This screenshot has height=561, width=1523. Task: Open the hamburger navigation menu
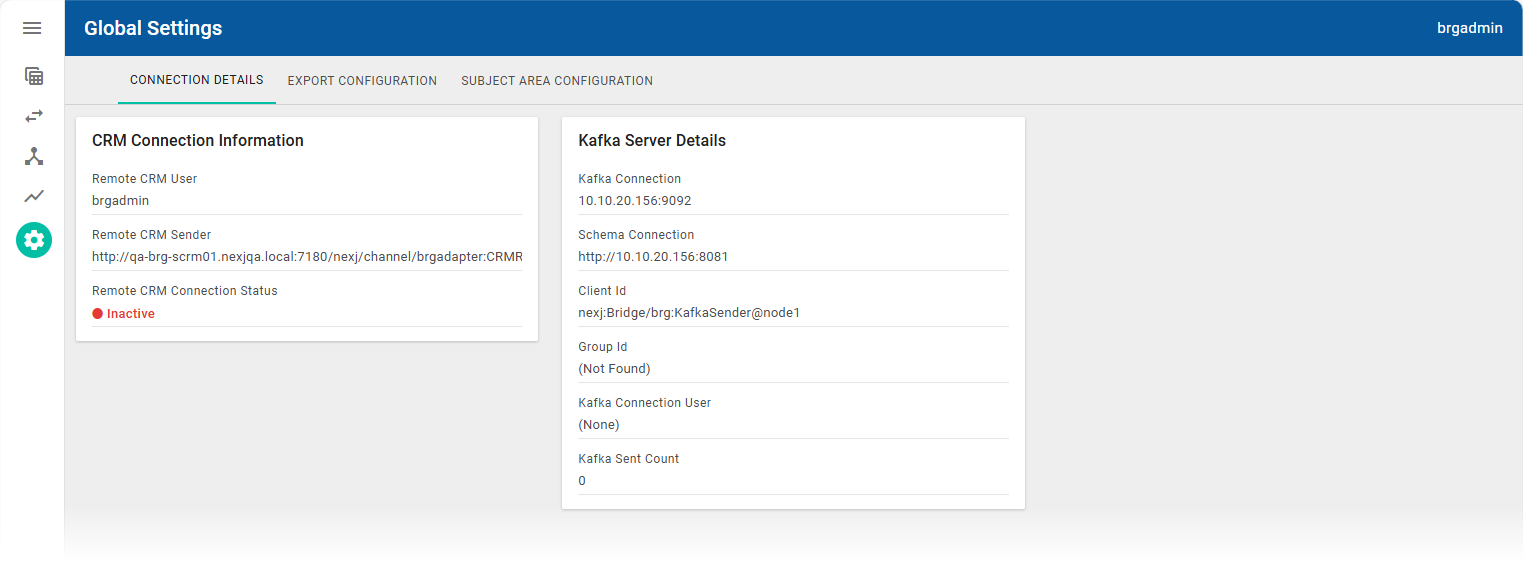click(32, 28)
